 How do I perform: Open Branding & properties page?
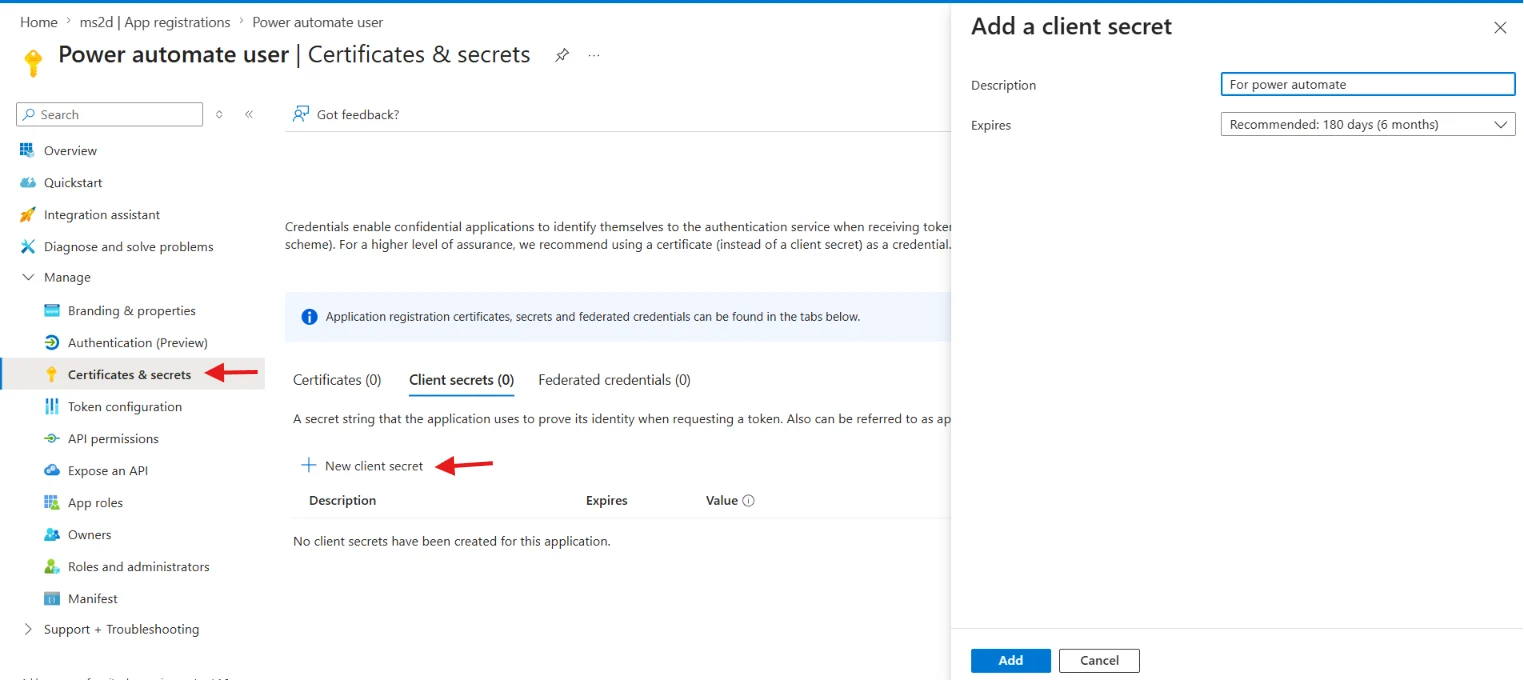pyautogui.click(x=132, y=311)
